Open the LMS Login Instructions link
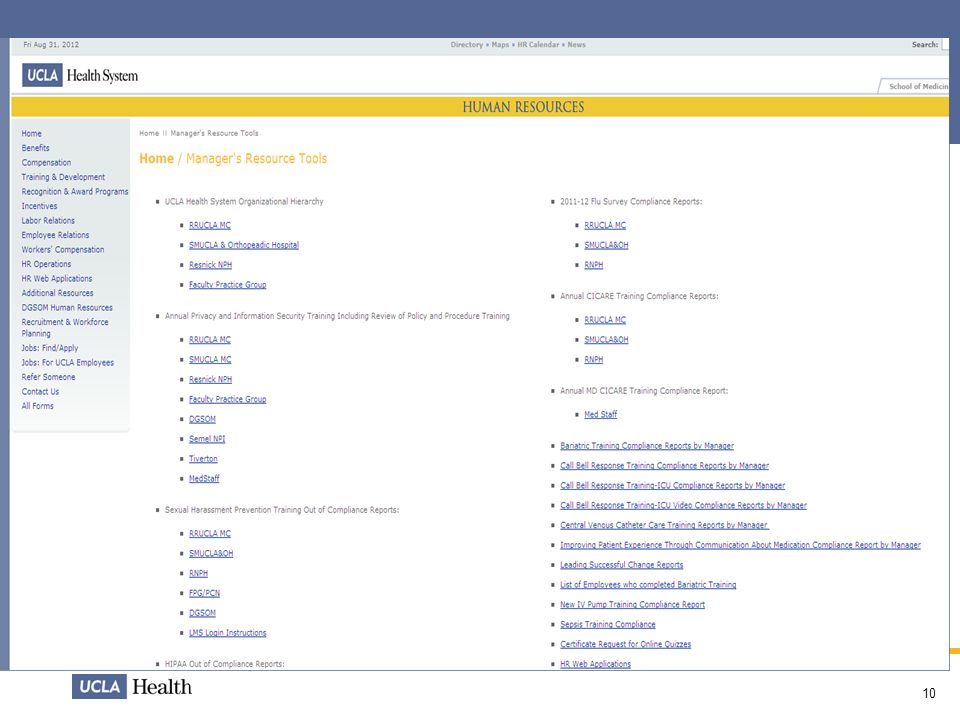 click(x=228, y=633)
